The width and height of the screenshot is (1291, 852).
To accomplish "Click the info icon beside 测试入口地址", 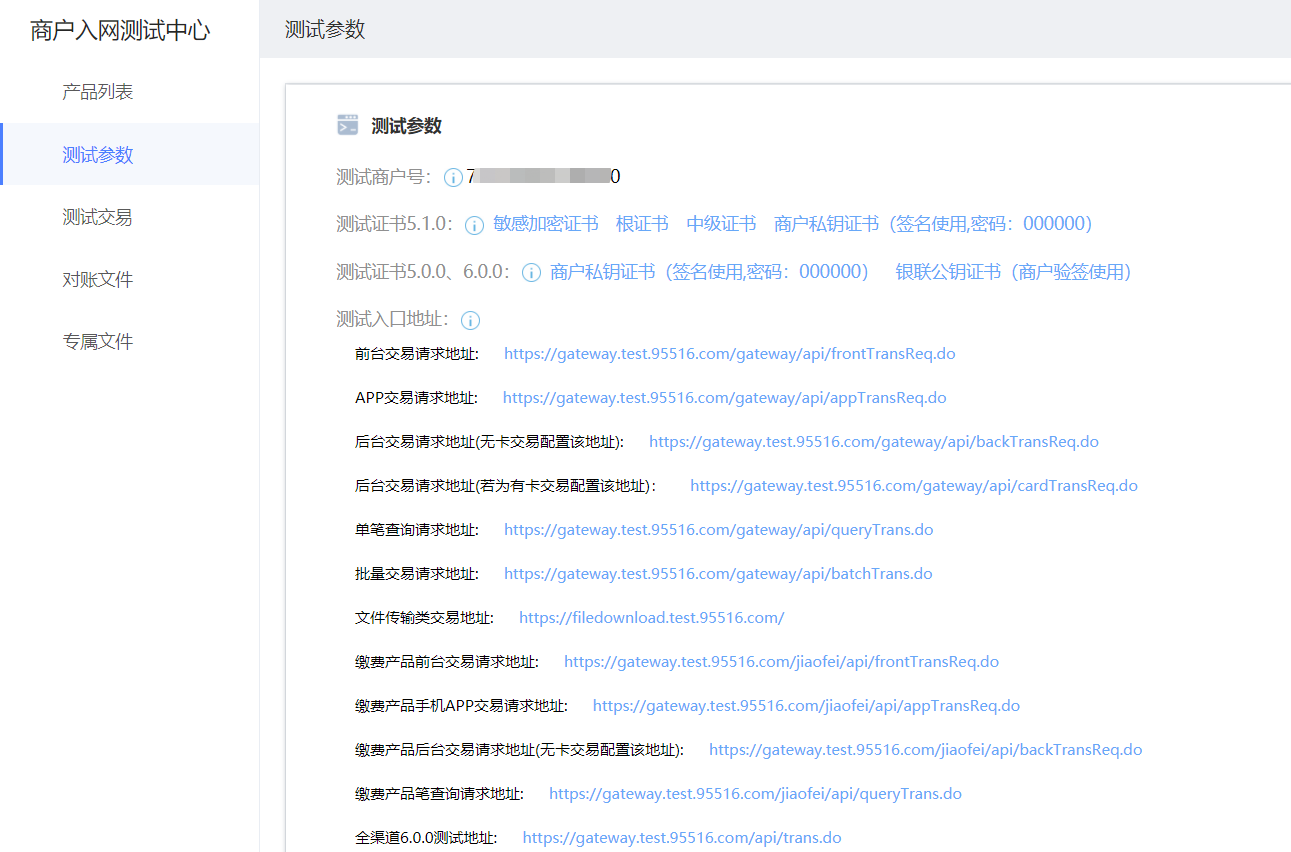I will tap(469, 321).
